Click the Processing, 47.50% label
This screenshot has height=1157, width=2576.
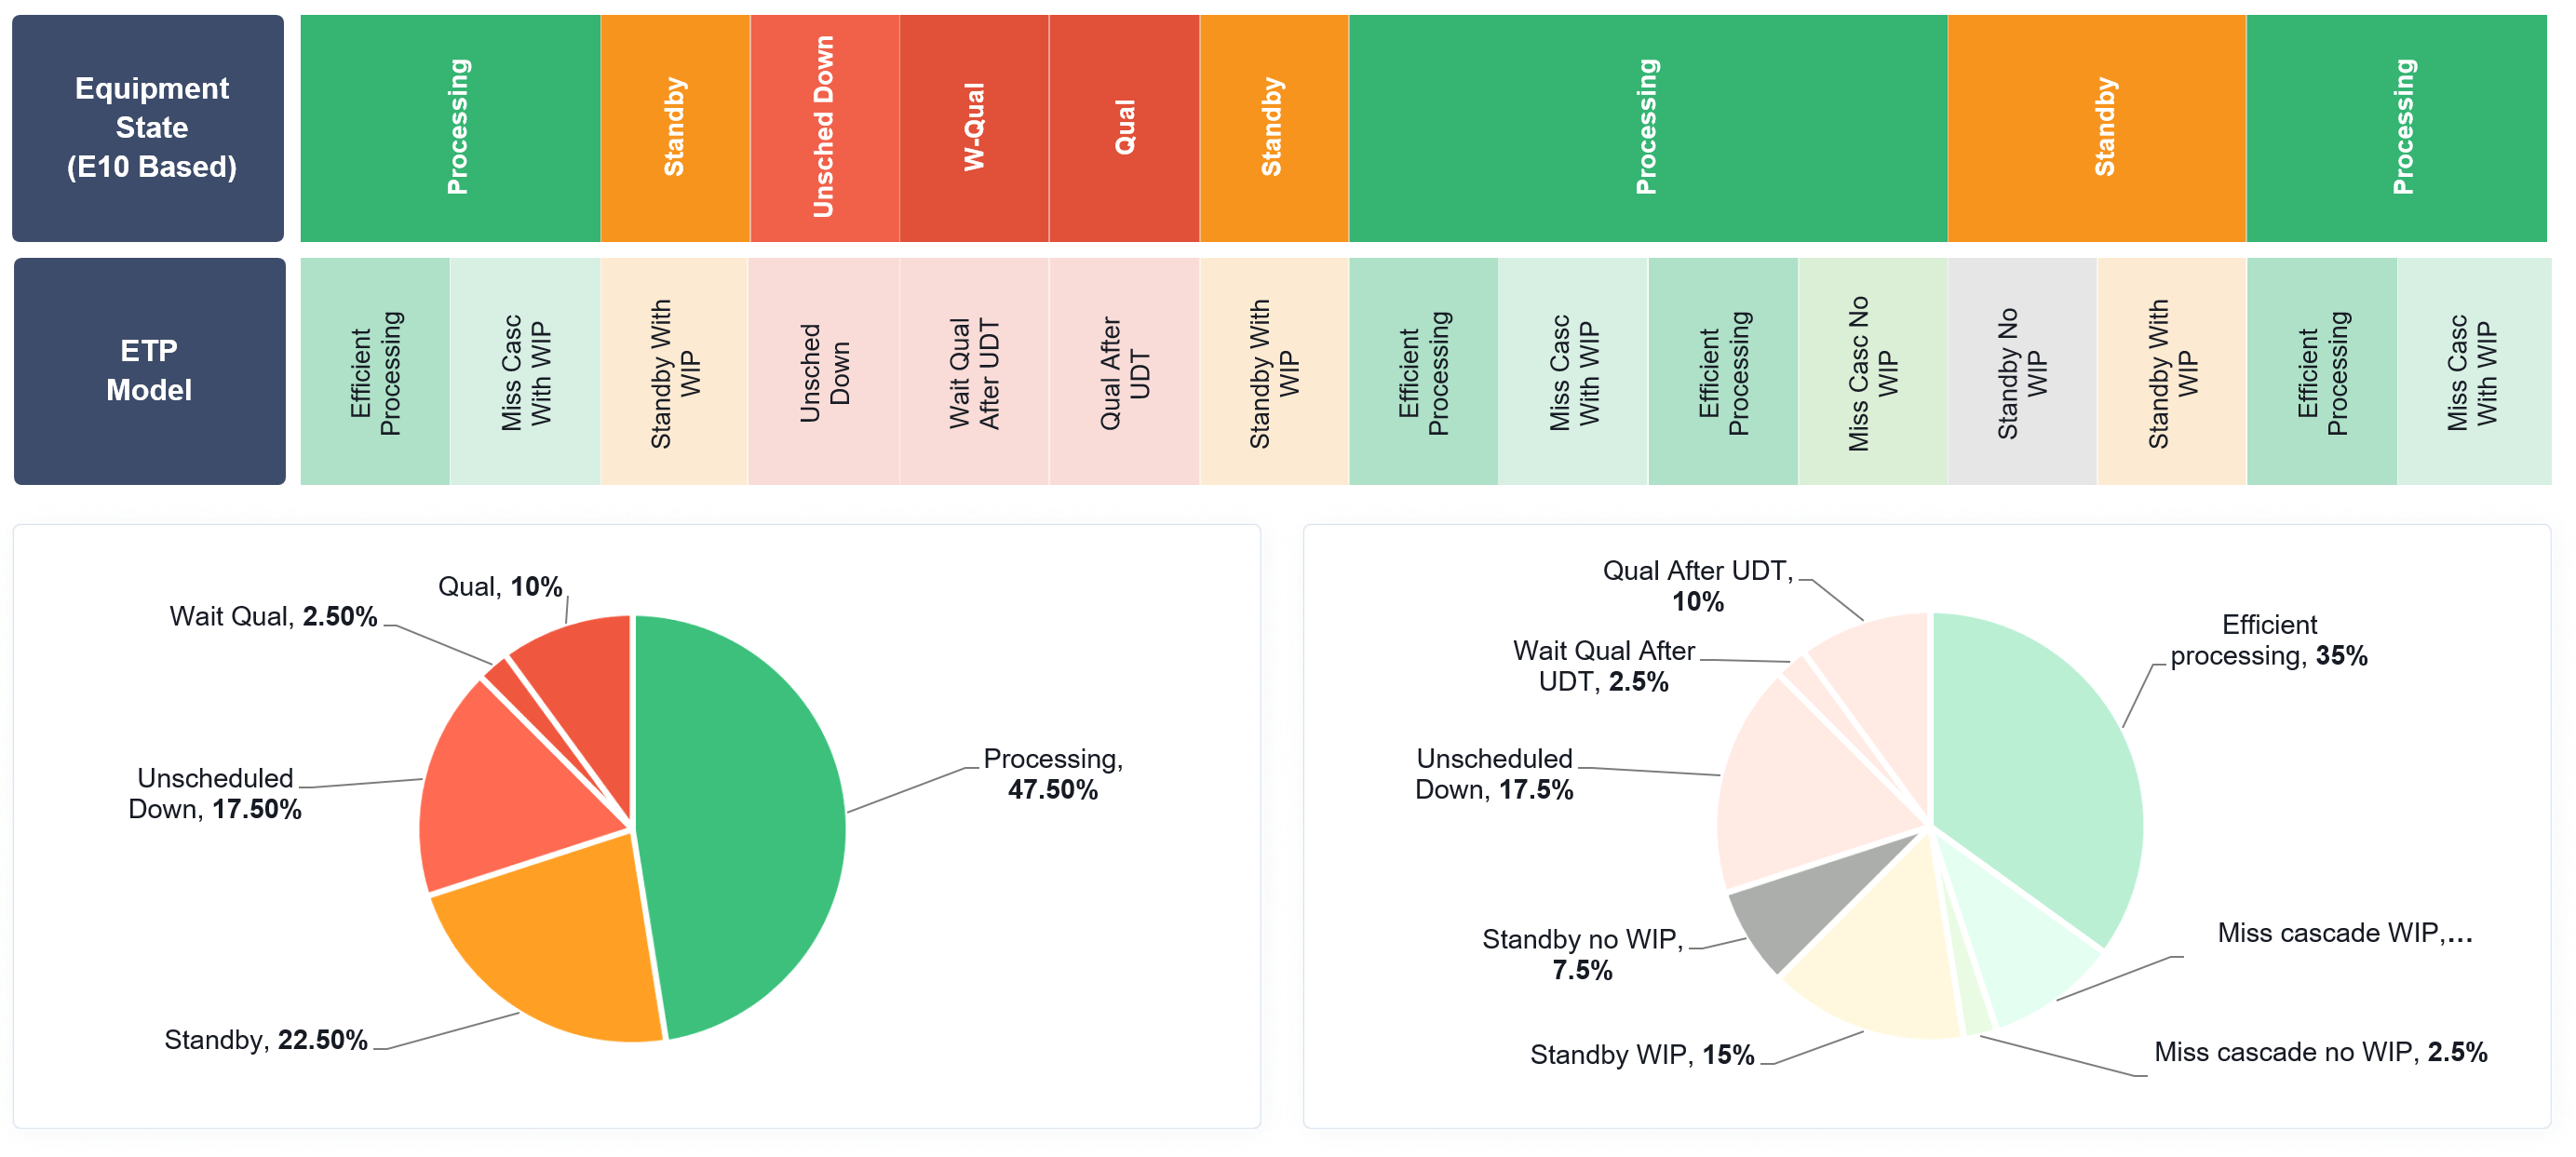[x=1053, y=774]
